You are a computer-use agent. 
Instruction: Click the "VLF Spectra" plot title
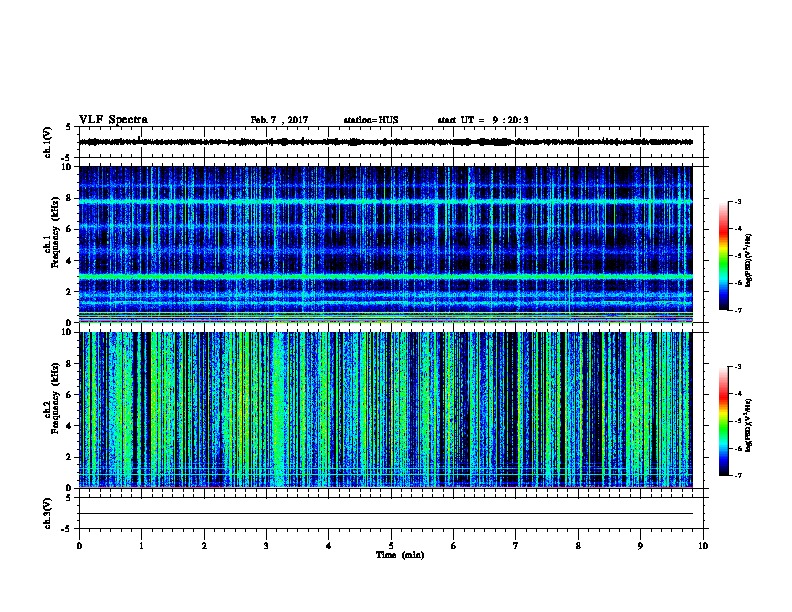click(x=113, y=120)
